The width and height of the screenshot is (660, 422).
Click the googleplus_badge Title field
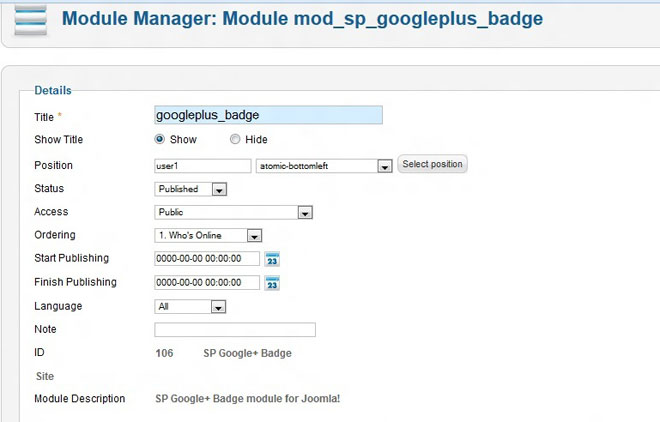click(268, 115)
